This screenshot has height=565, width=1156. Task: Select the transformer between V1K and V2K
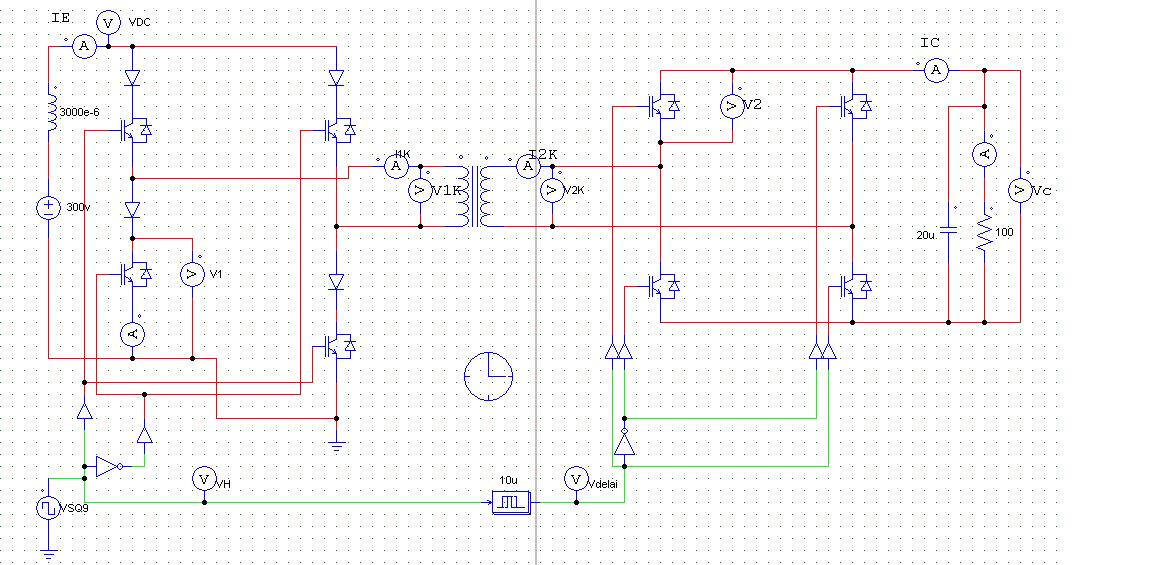pyautogui.click(x=476, y=195)
